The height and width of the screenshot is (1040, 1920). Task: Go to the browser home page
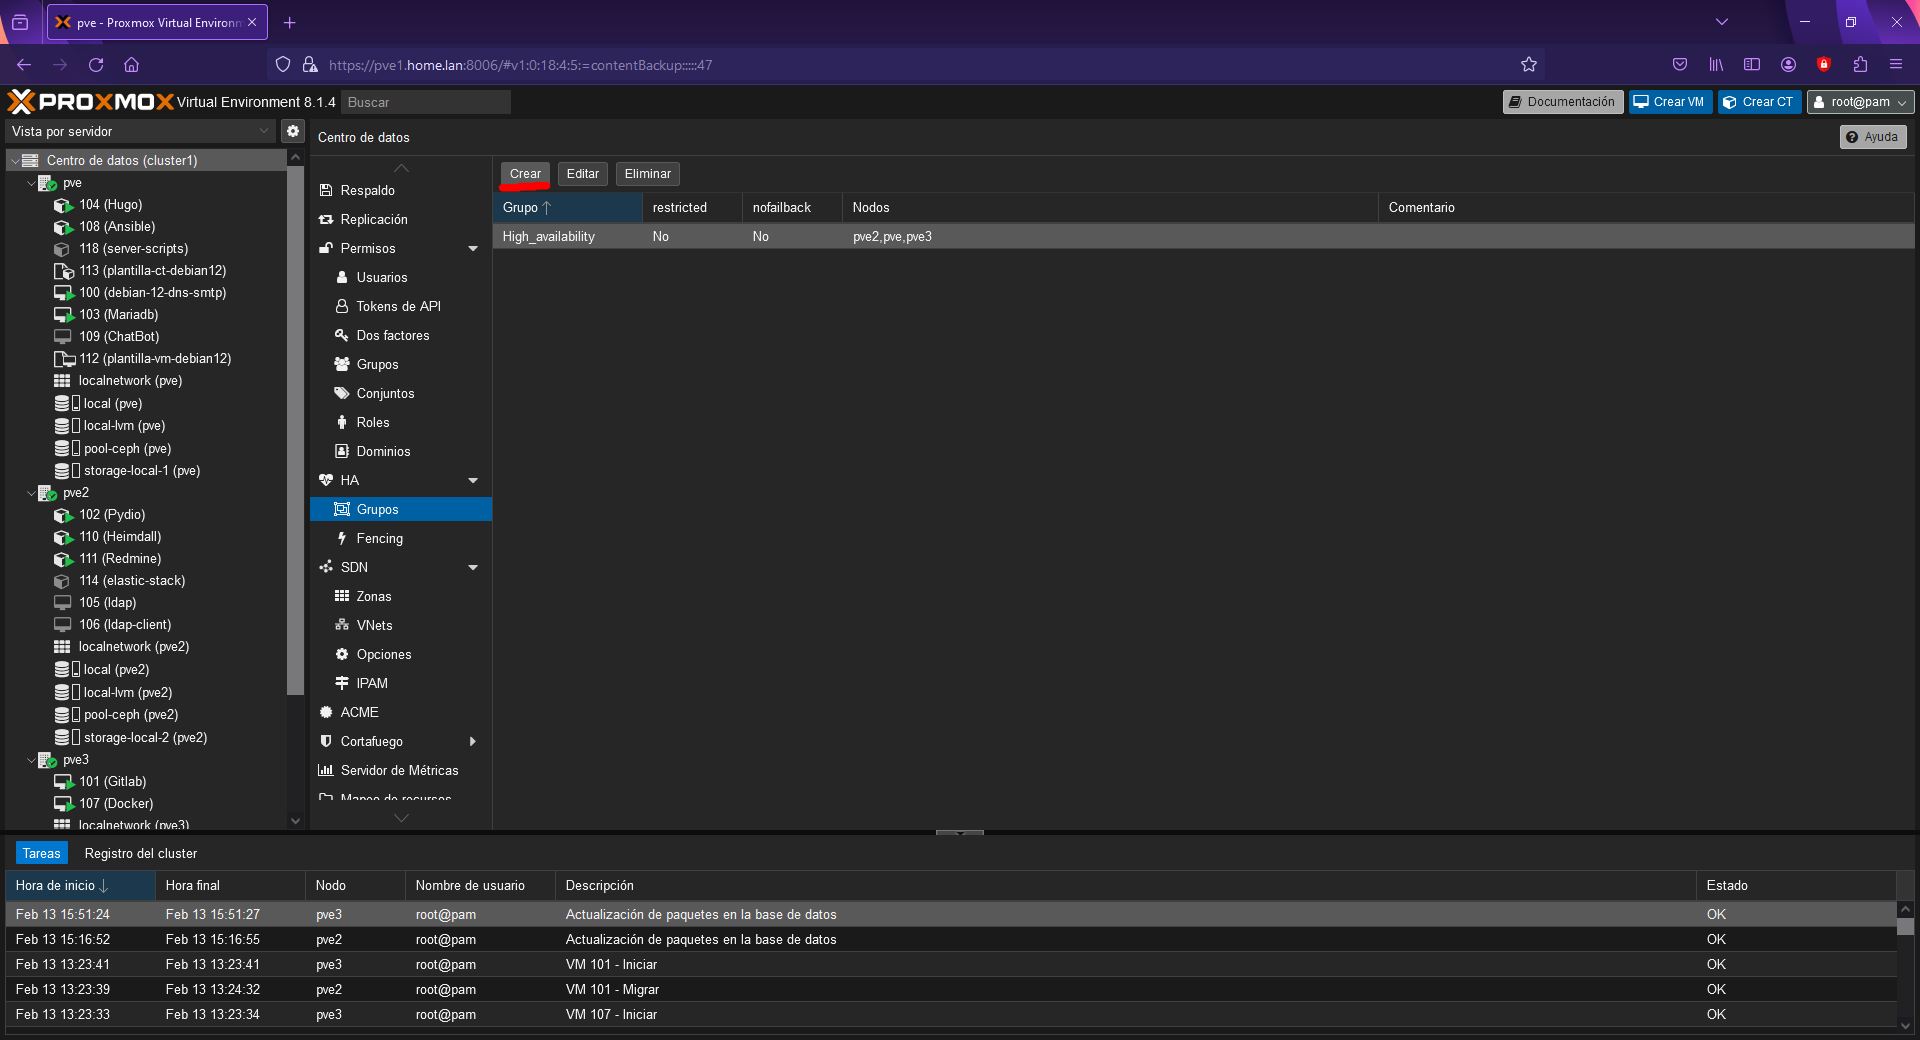[x=131, y=65]
